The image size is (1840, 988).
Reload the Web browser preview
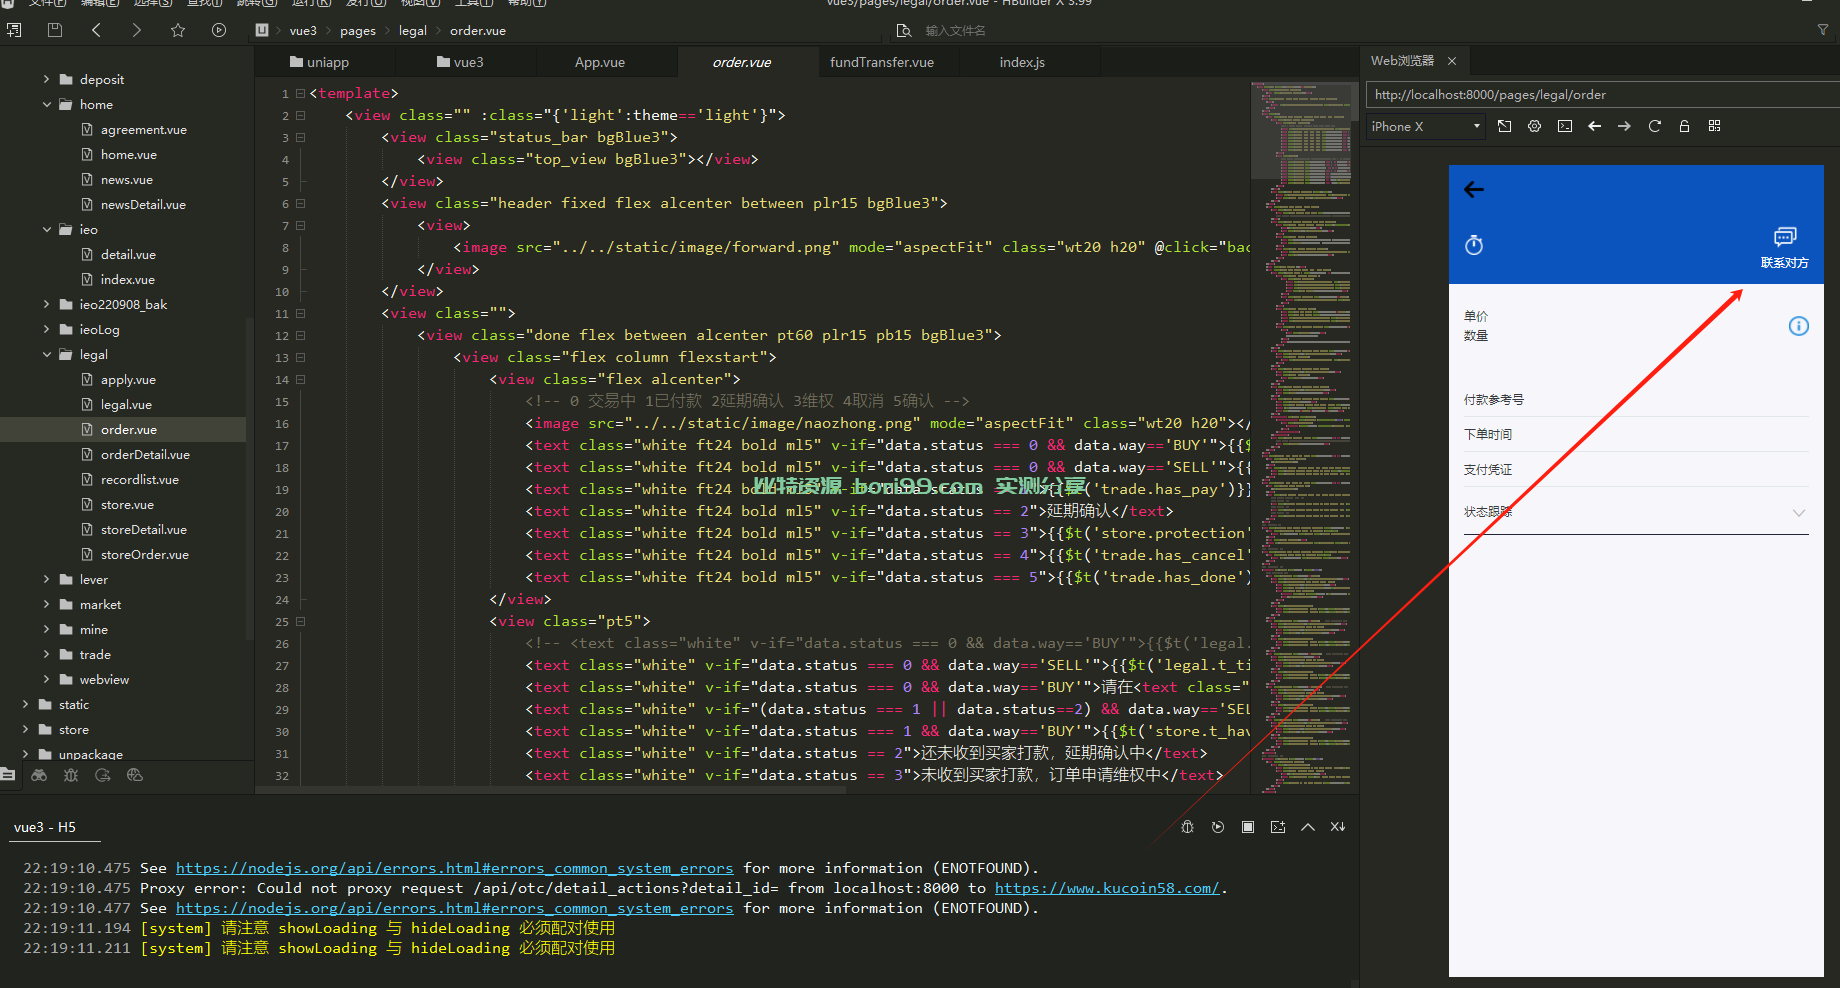click(1655, 126)
